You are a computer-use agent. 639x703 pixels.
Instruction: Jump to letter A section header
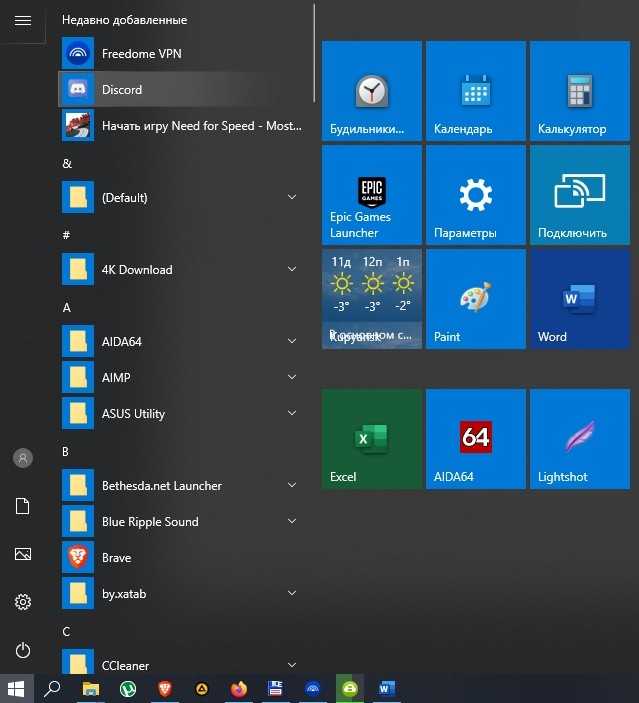(x=67, y=308)
